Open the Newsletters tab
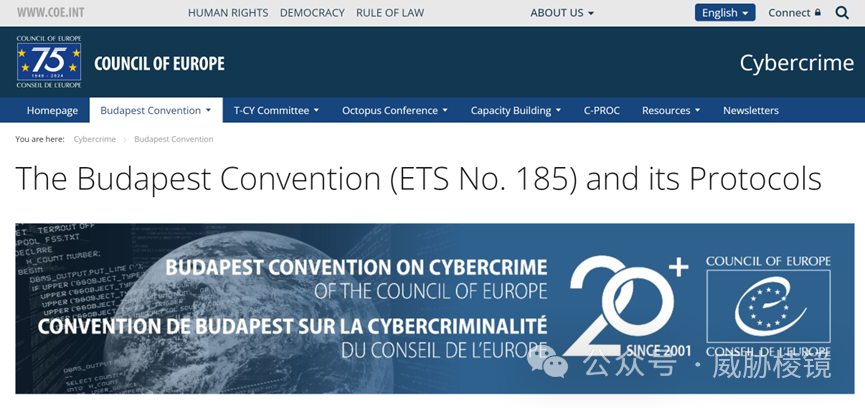The height and width of the screenshot is (408, 865). [751, 110]
